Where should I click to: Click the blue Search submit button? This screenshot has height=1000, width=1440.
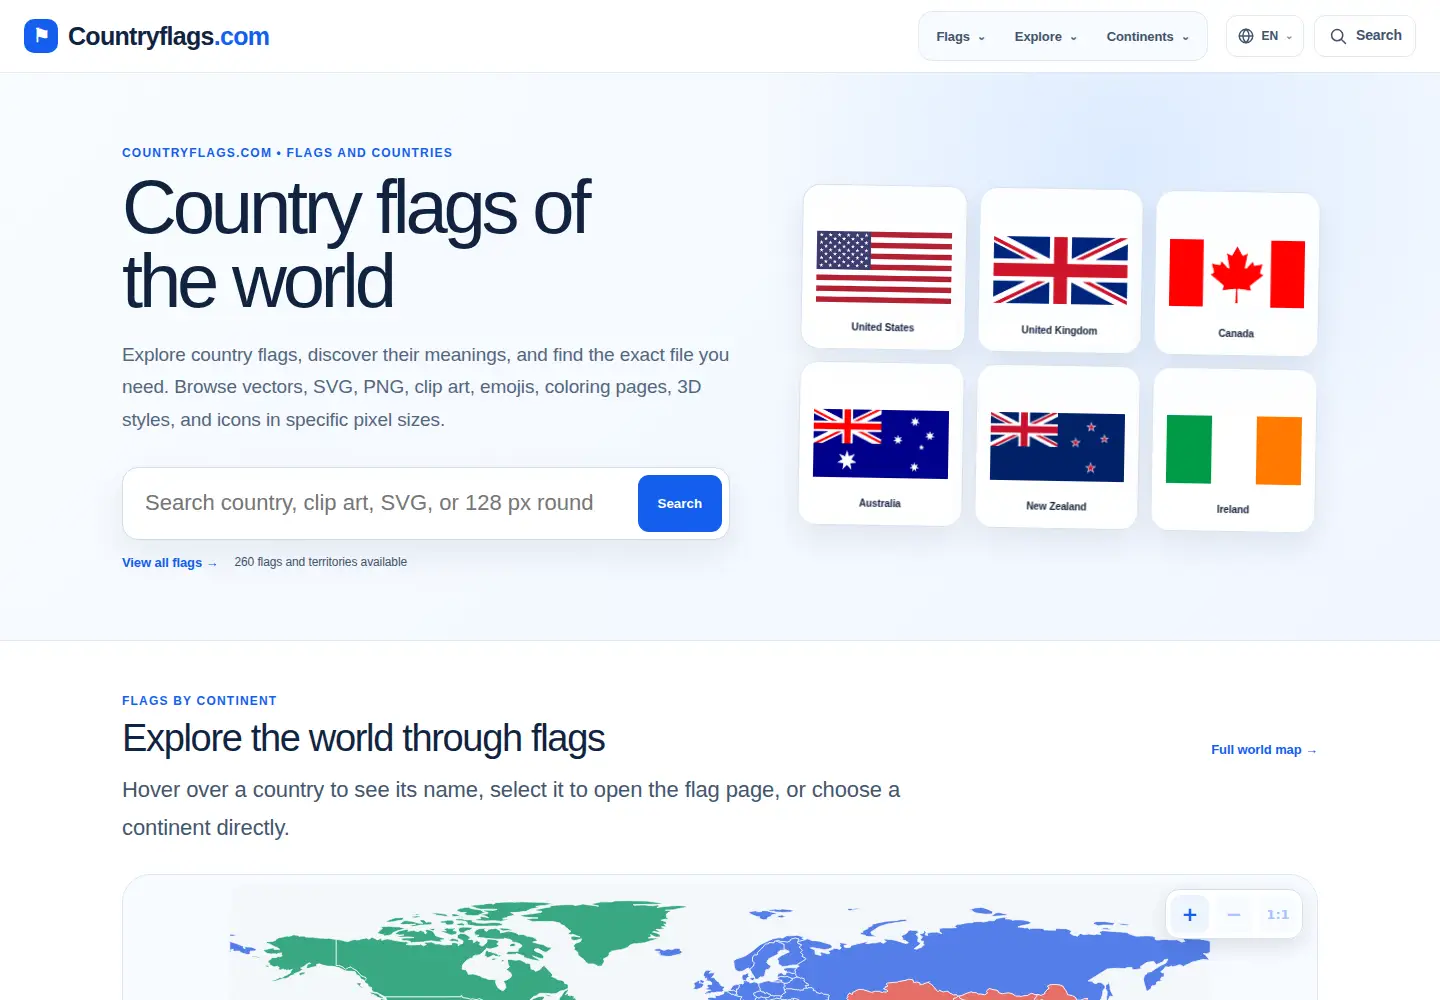[680, 503]
